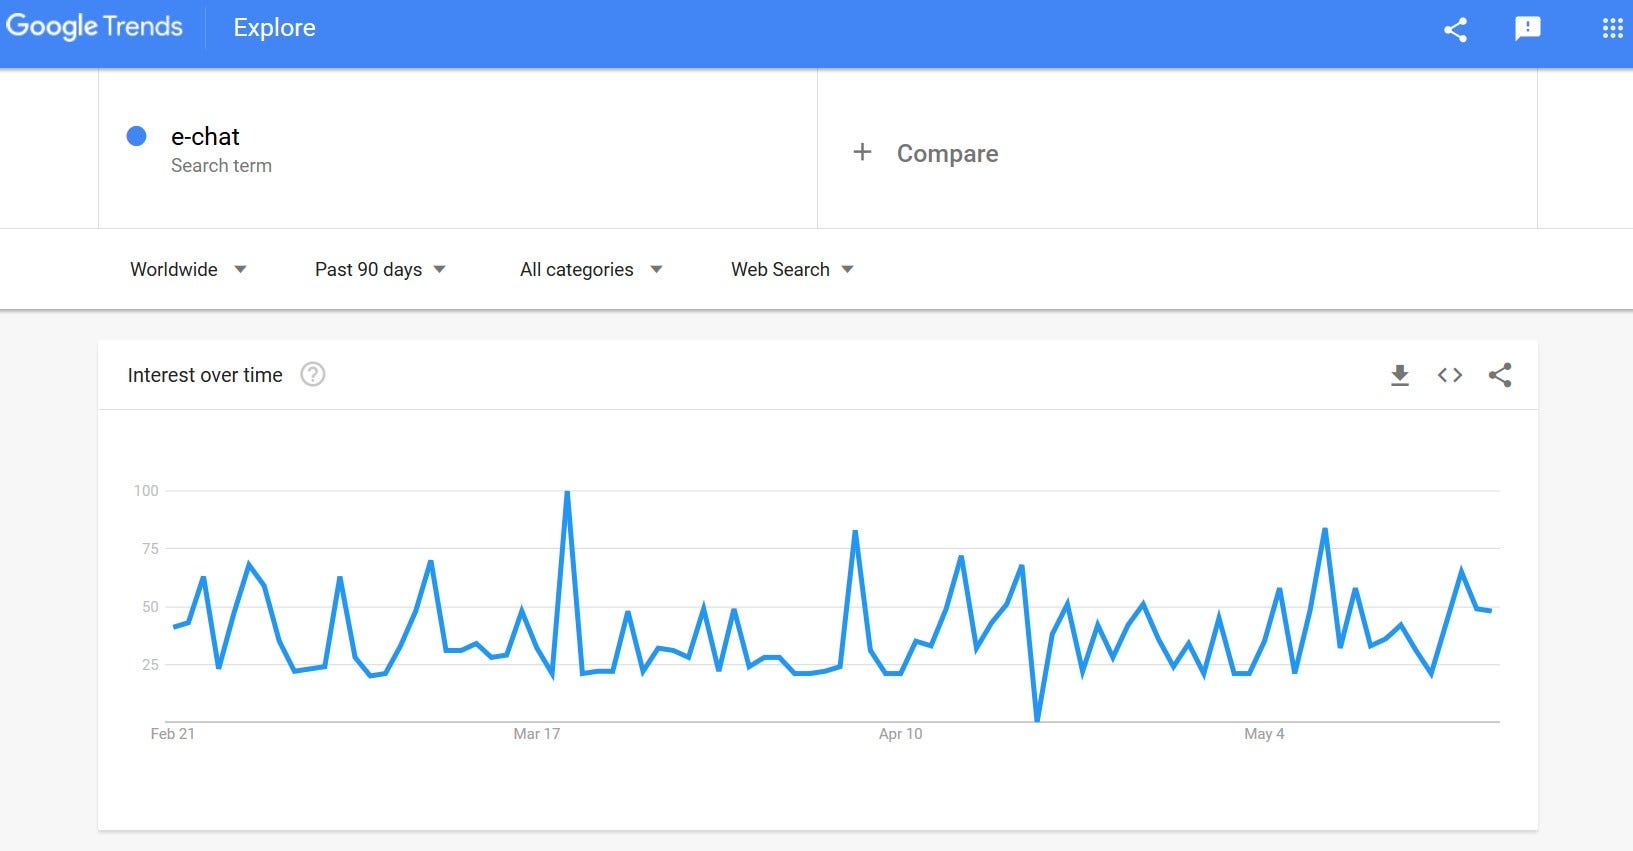Click the chart peak at 100
Image resolution: width=1633 pixels, height=851 pixels.
pos(567,492)
